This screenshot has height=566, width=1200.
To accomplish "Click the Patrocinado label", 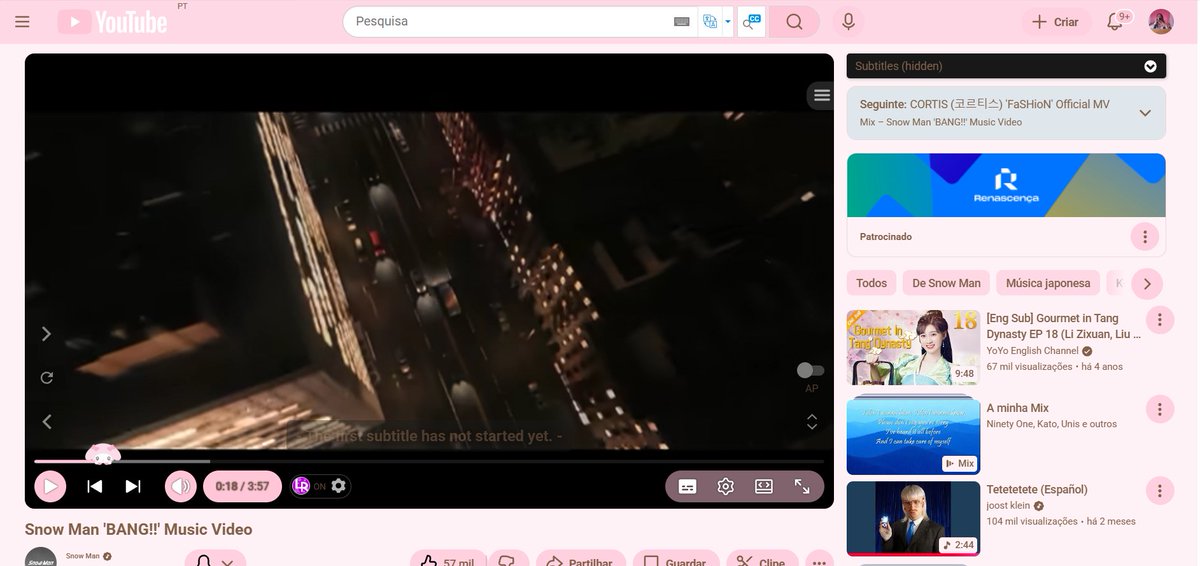I will (886, 237).
